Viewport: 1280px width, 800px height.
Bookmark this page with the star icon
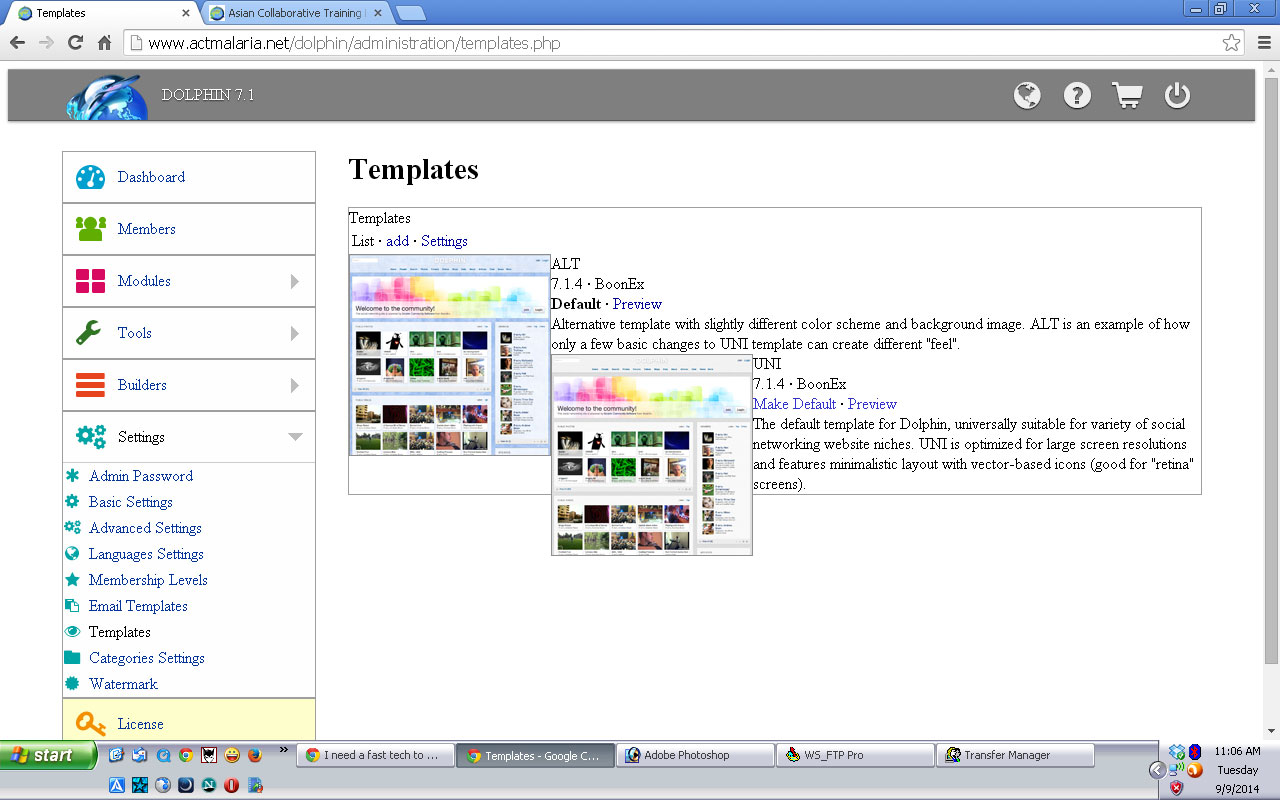[1231, 43]
